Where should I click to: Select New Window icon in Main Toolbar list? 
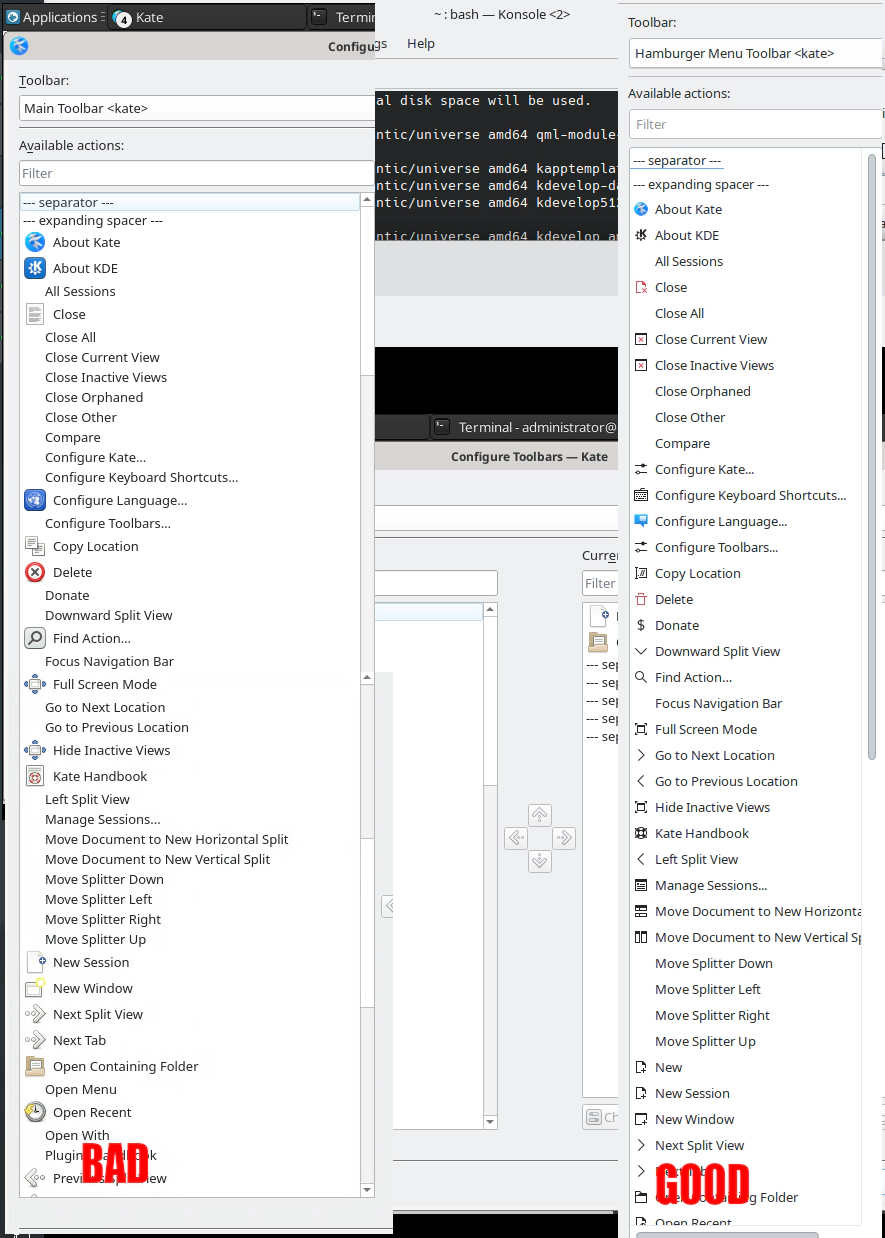click(35, 988)
